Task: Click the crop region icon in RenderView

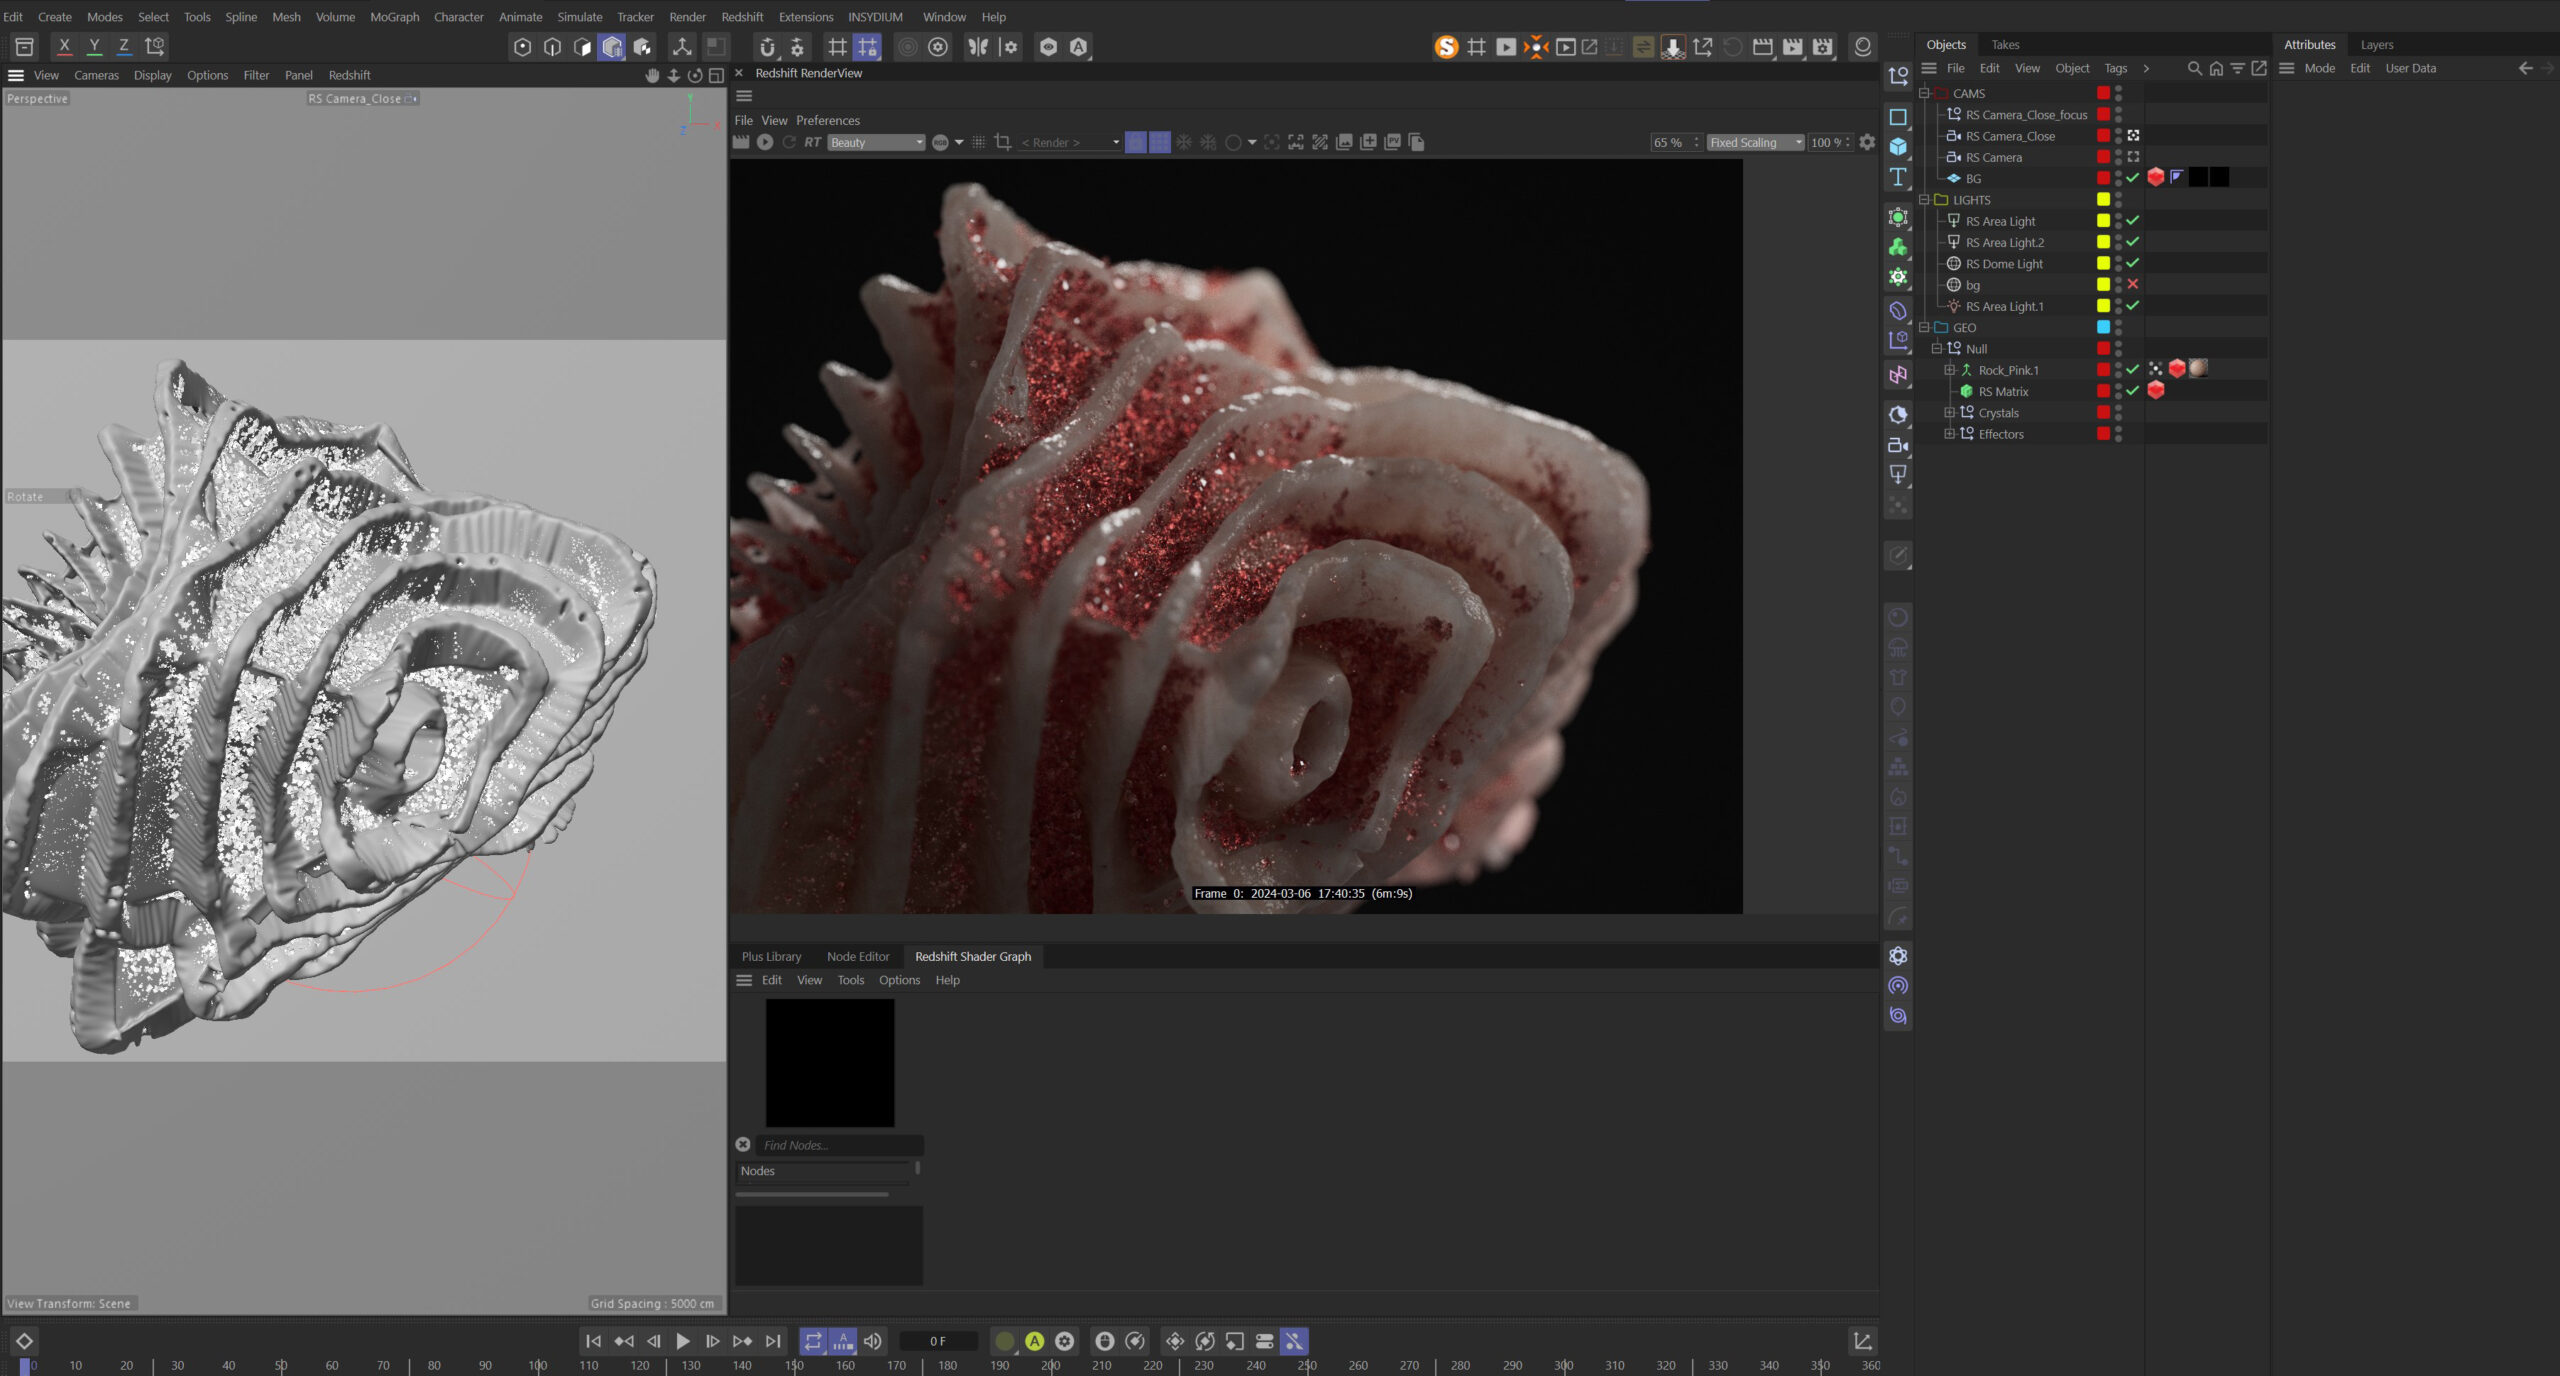Action: 1003,142
